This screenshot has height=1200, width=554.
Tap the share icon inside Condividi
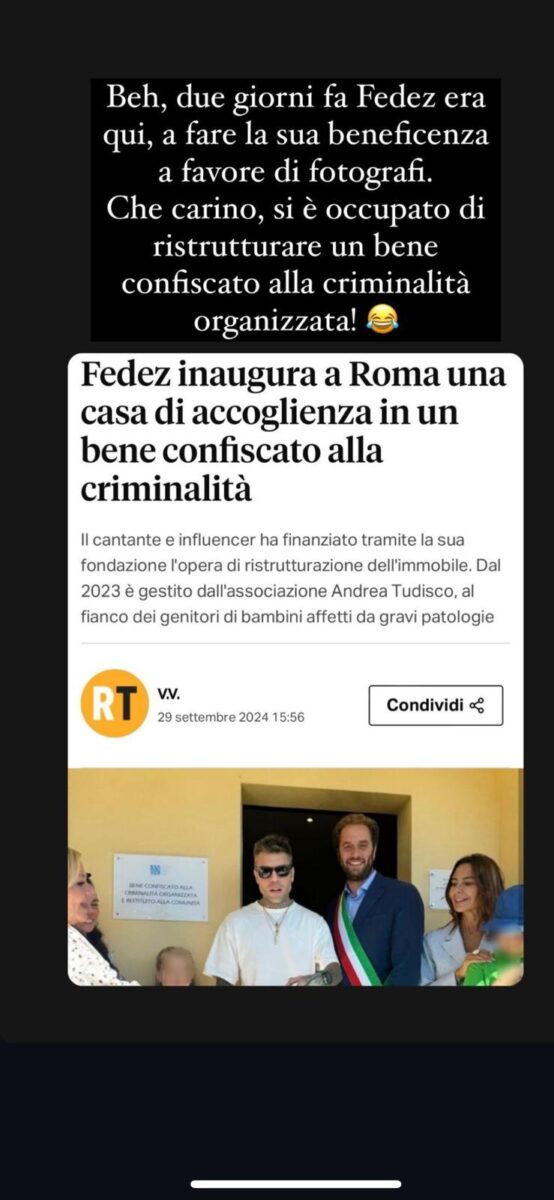tap(477, 705)
